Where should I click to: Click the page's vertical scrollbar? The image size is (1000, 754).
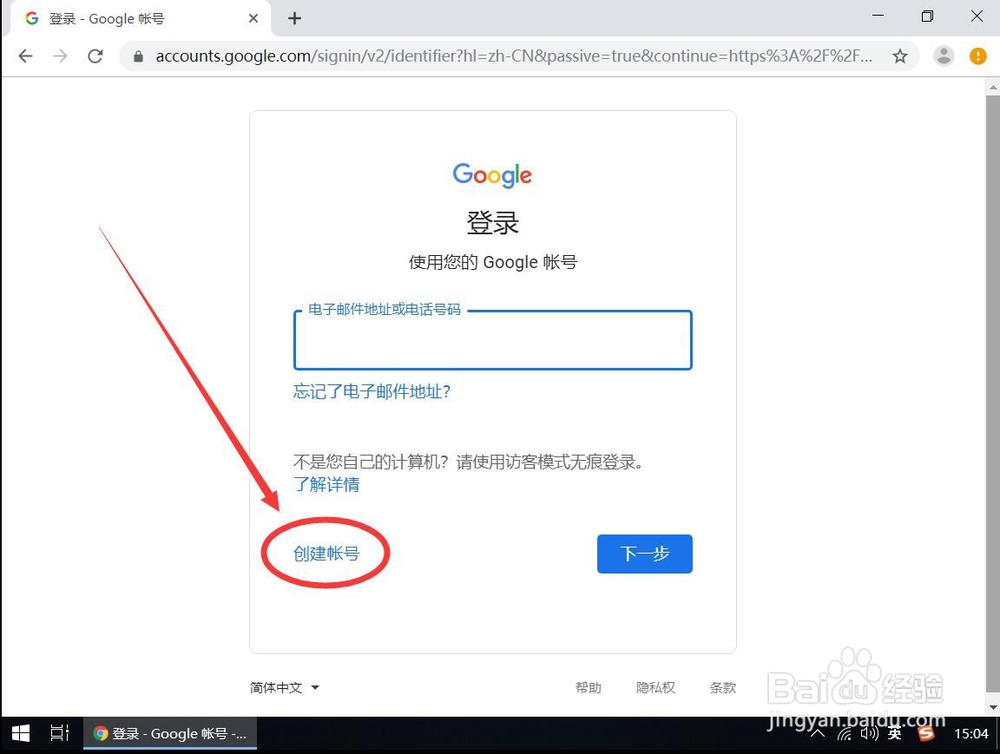992,392
